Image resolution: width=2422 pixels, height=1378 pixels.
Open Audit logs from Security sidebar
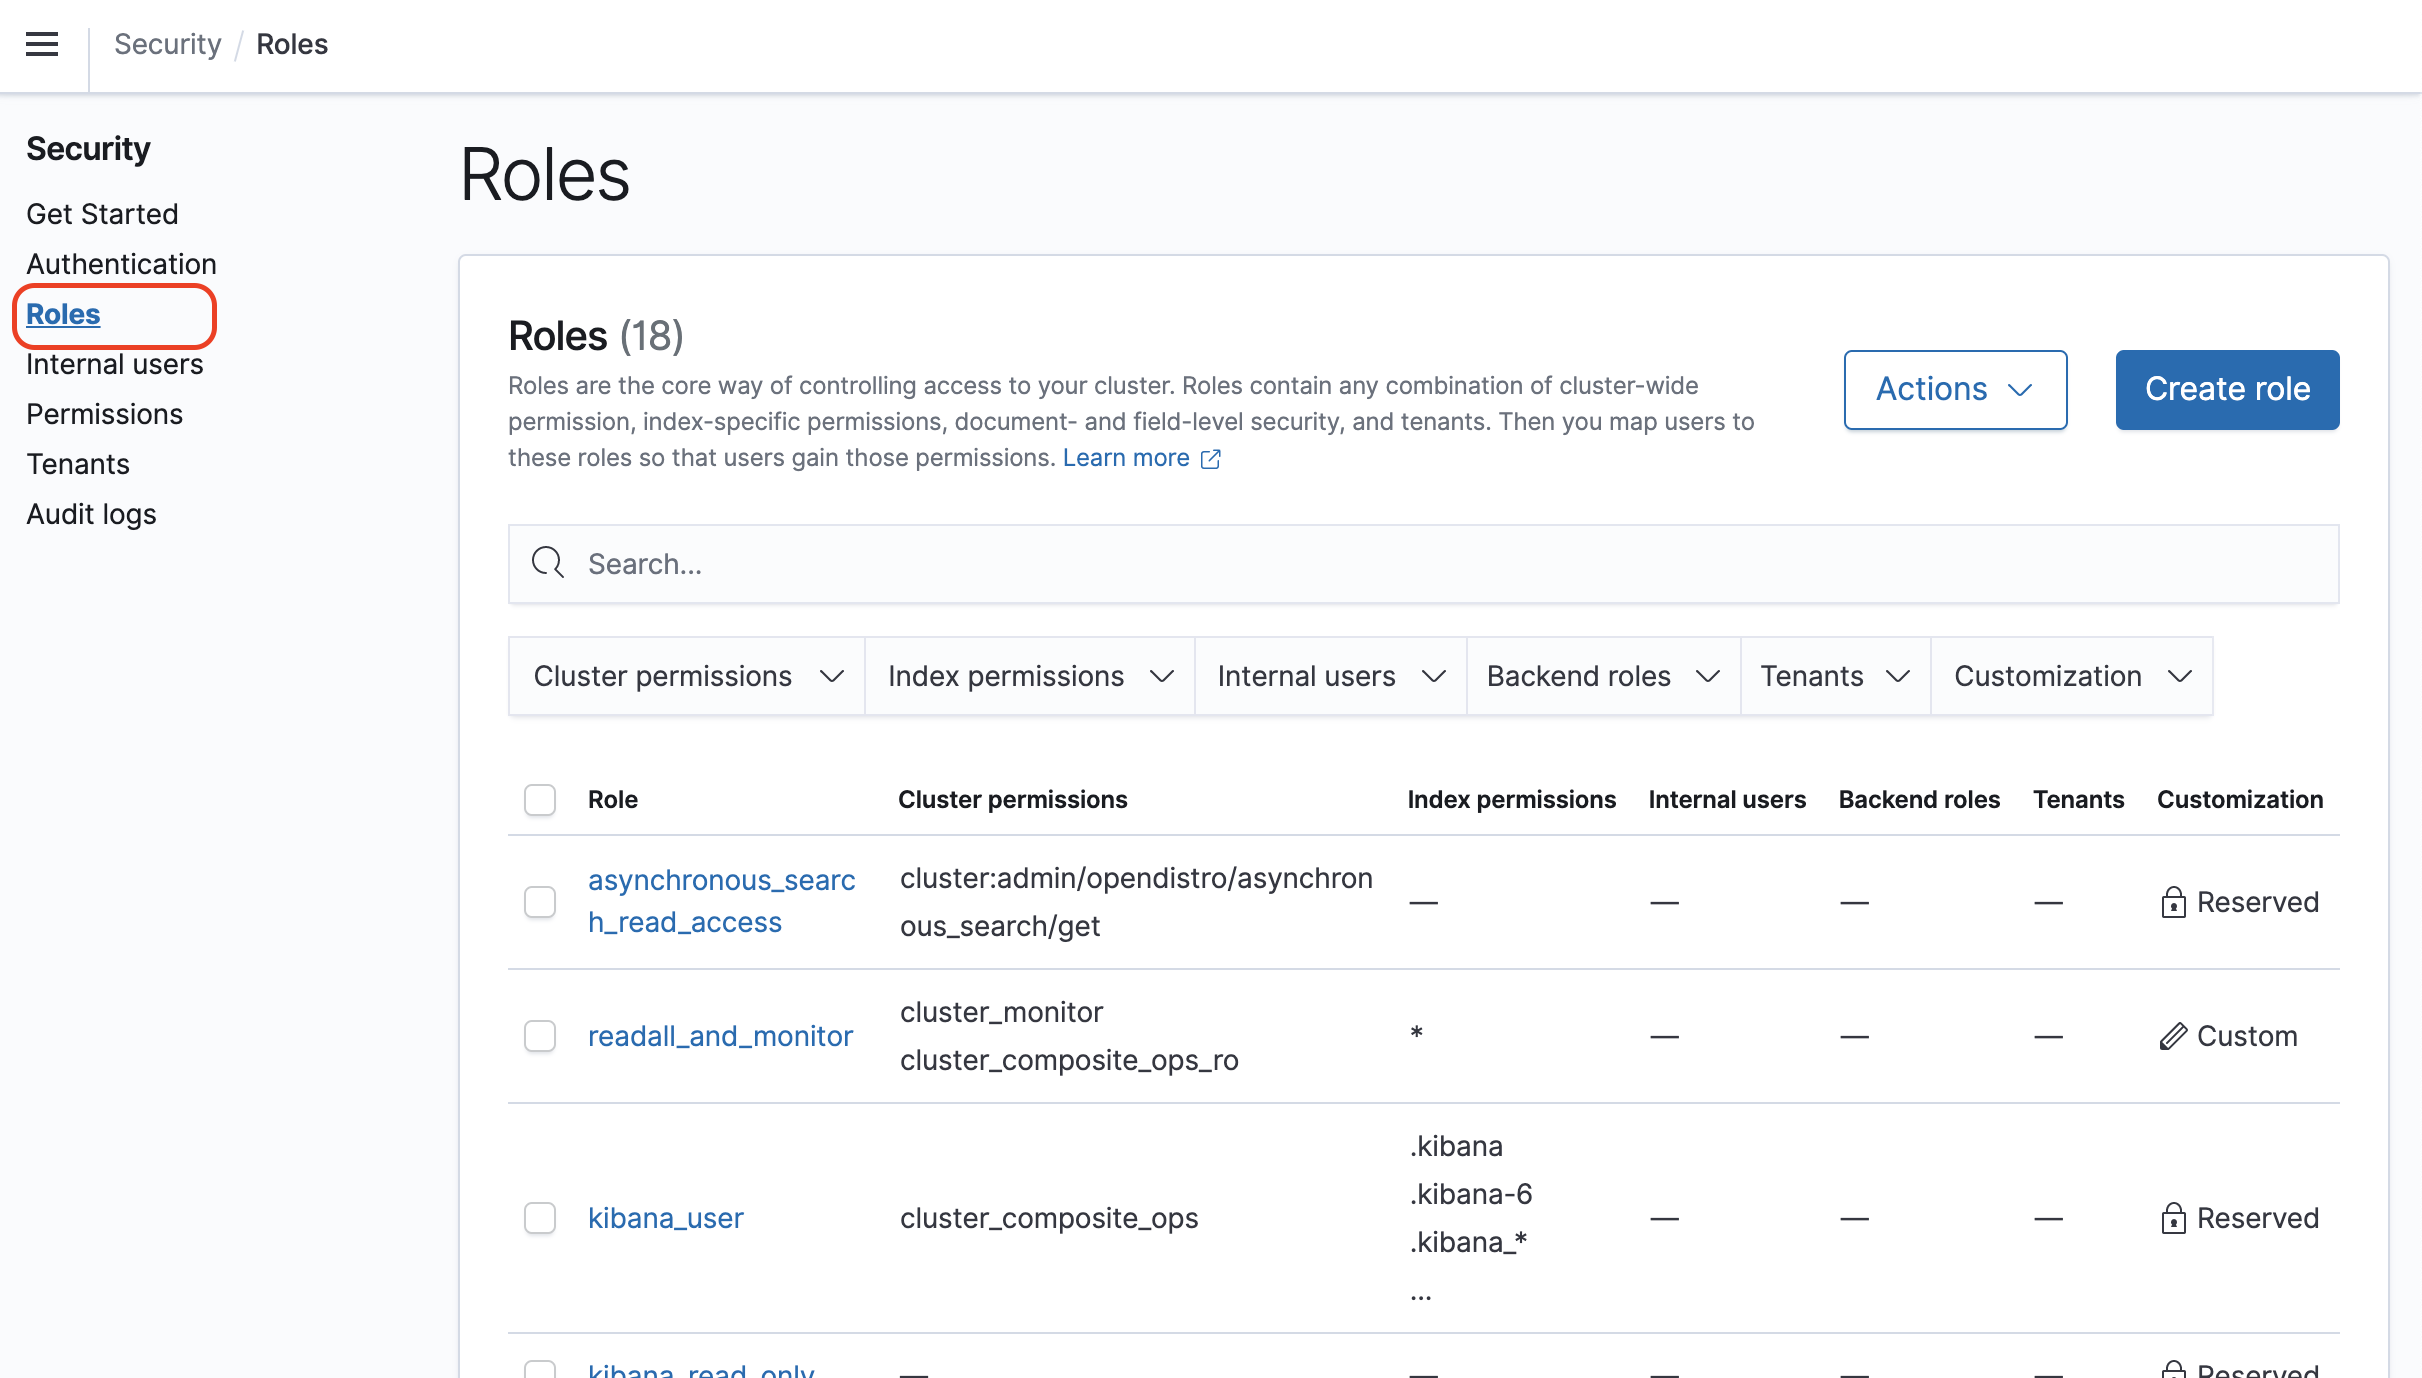click(x=91, y=514)
